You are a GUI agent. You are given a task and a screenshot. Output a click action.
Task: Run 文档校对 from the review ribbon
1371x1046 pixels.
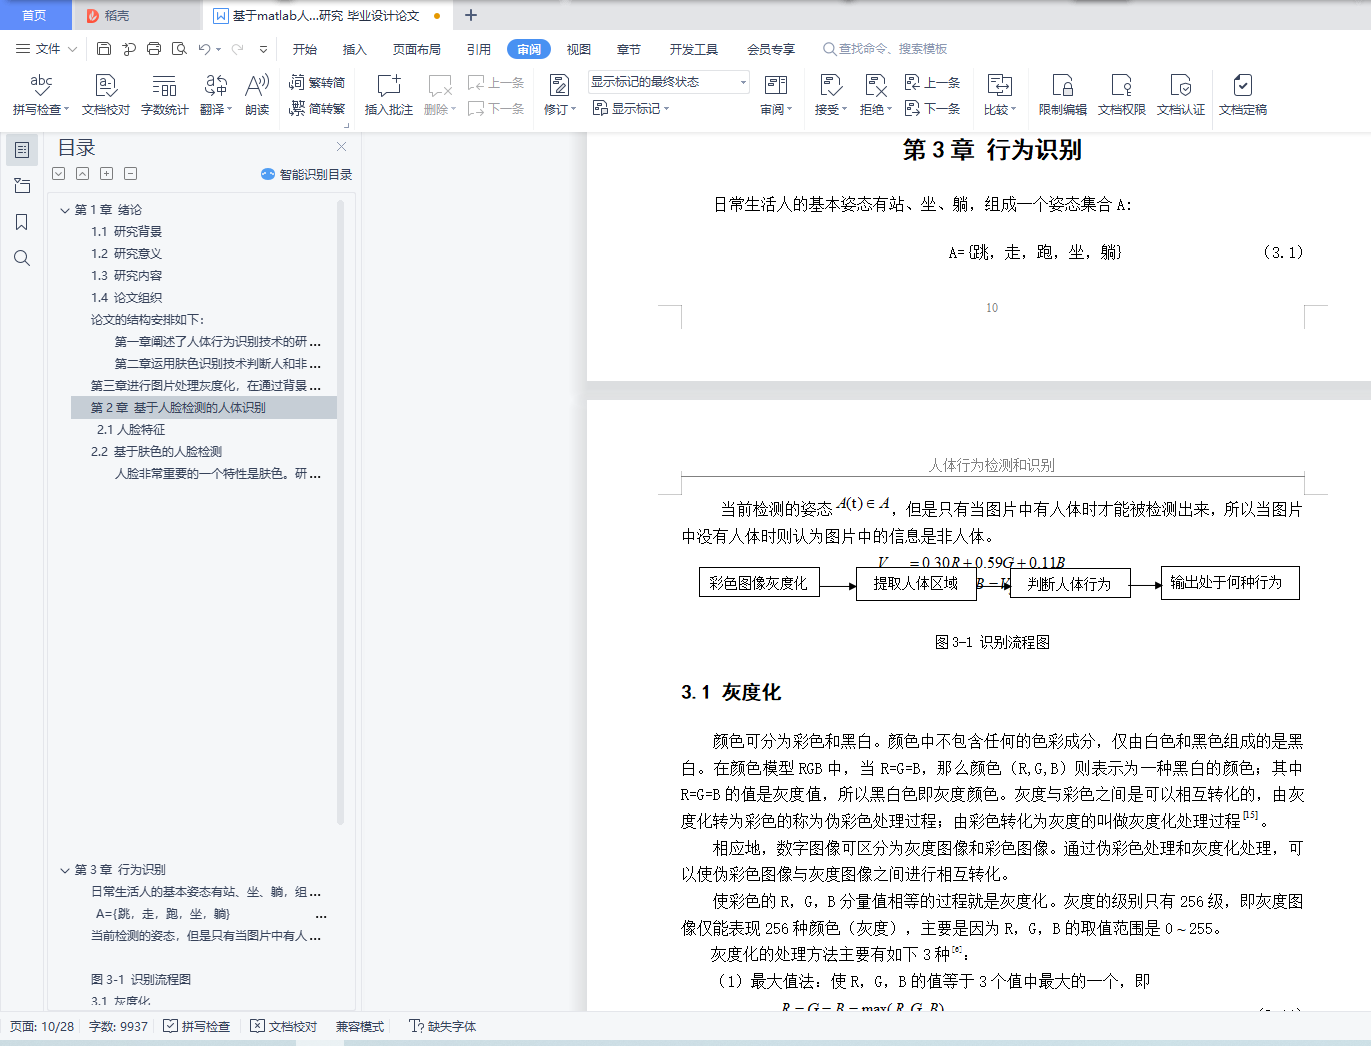(x=106, y=95)
